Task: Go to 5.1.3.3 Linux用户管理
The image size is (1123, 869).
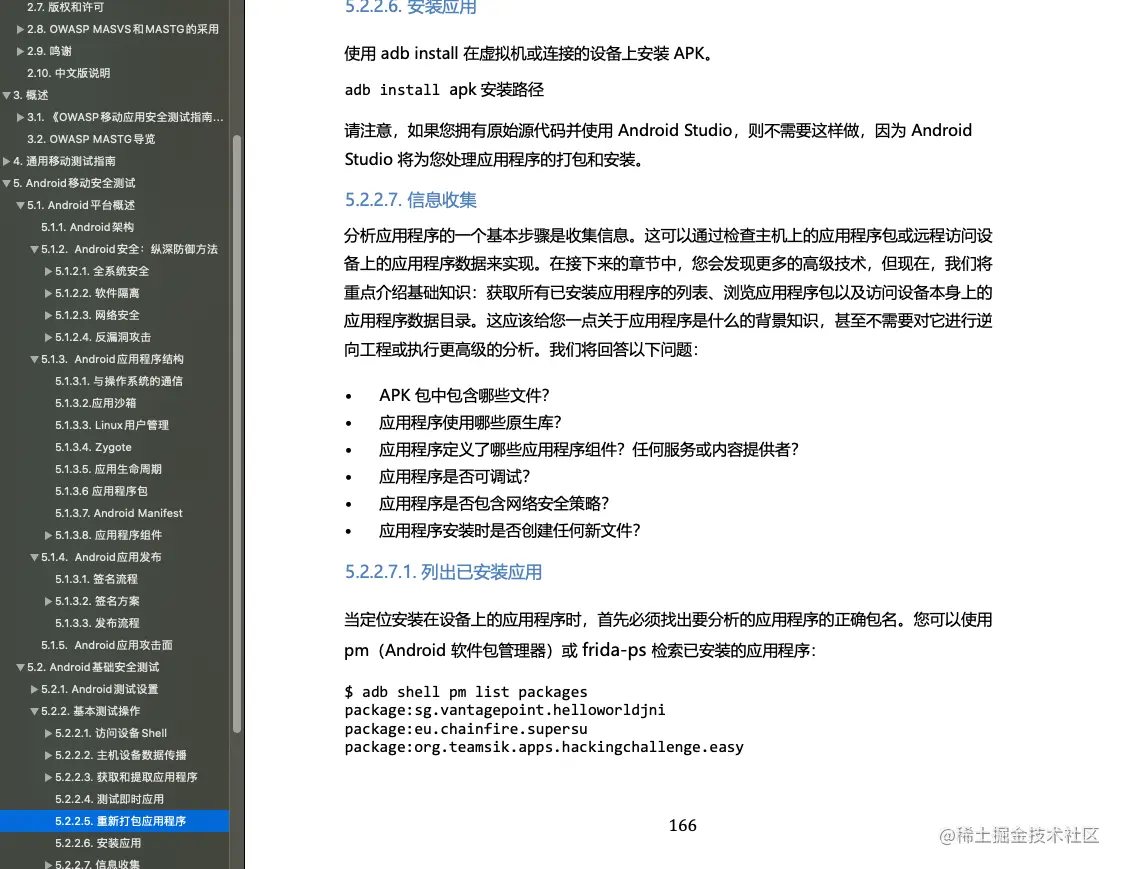Action: click(x=112, y=426)
